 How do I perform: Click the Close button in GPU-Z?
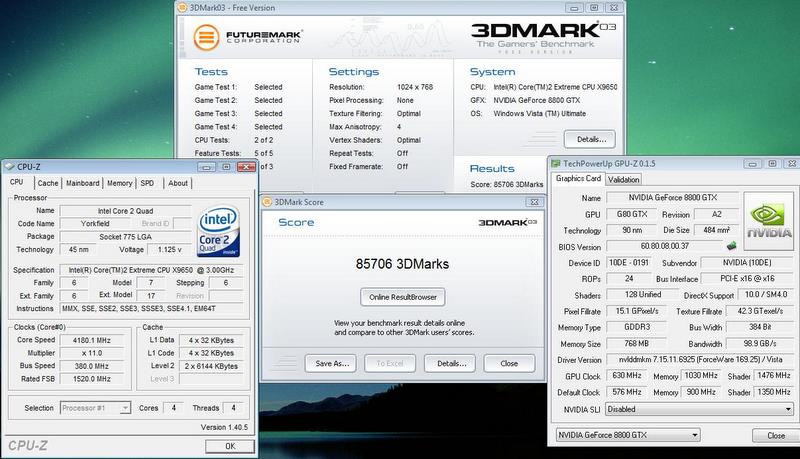[x=776, y=436]
